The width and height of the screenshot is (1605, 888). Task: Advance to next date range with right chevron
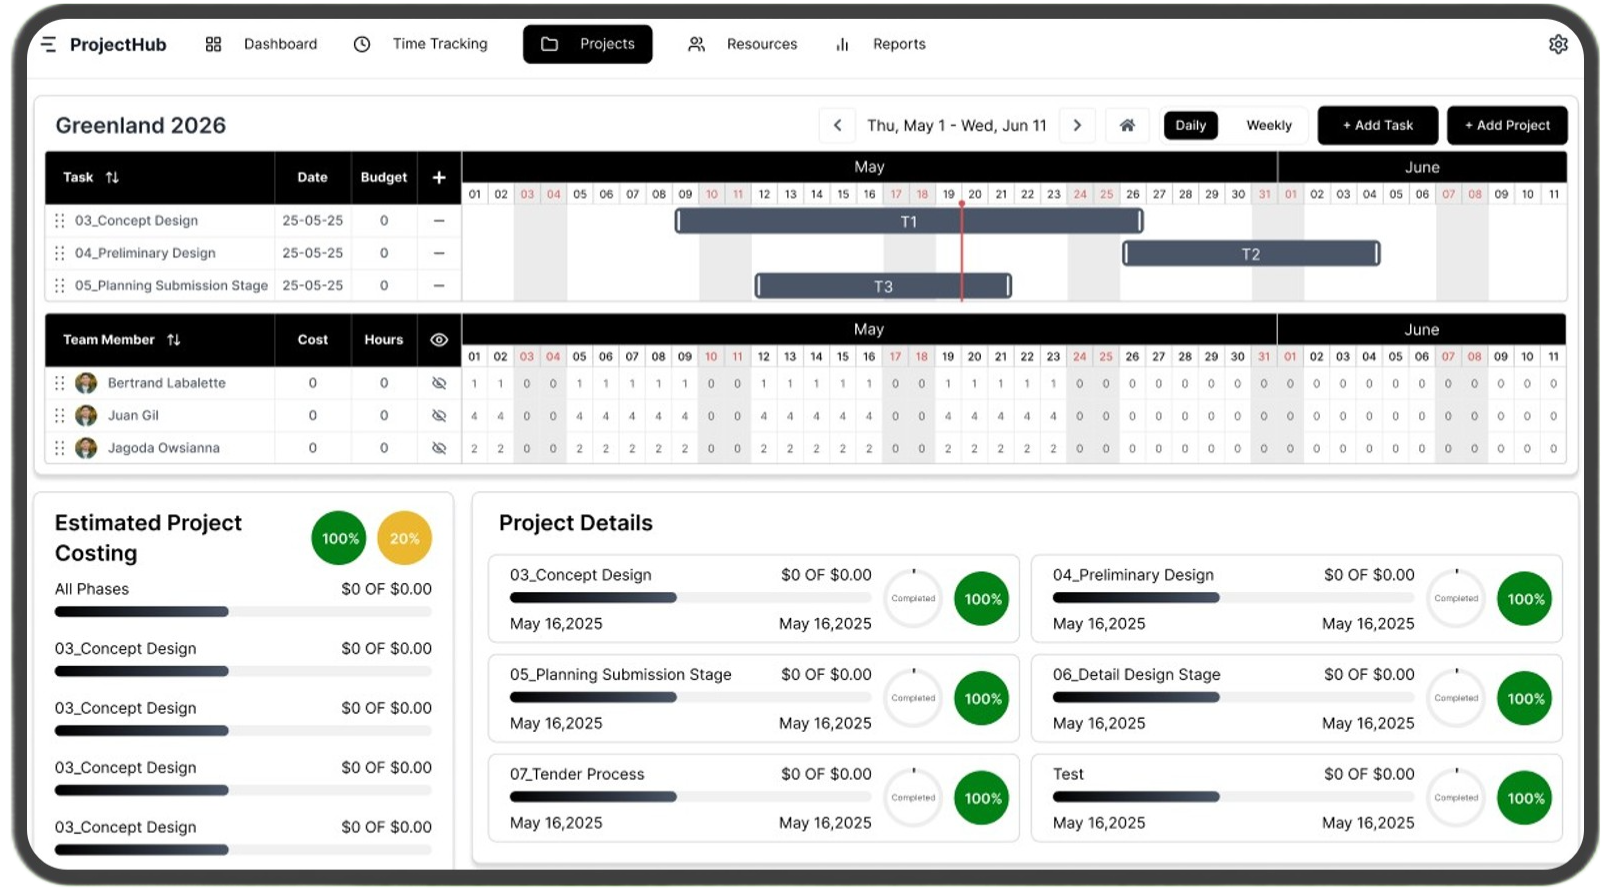[1077, 125]
